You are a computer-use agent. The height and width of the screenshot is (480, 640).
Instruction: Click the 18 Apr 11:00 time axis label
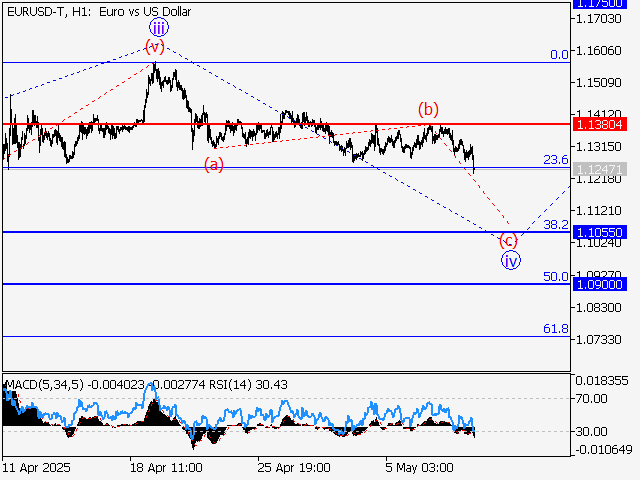click(168, 467)
